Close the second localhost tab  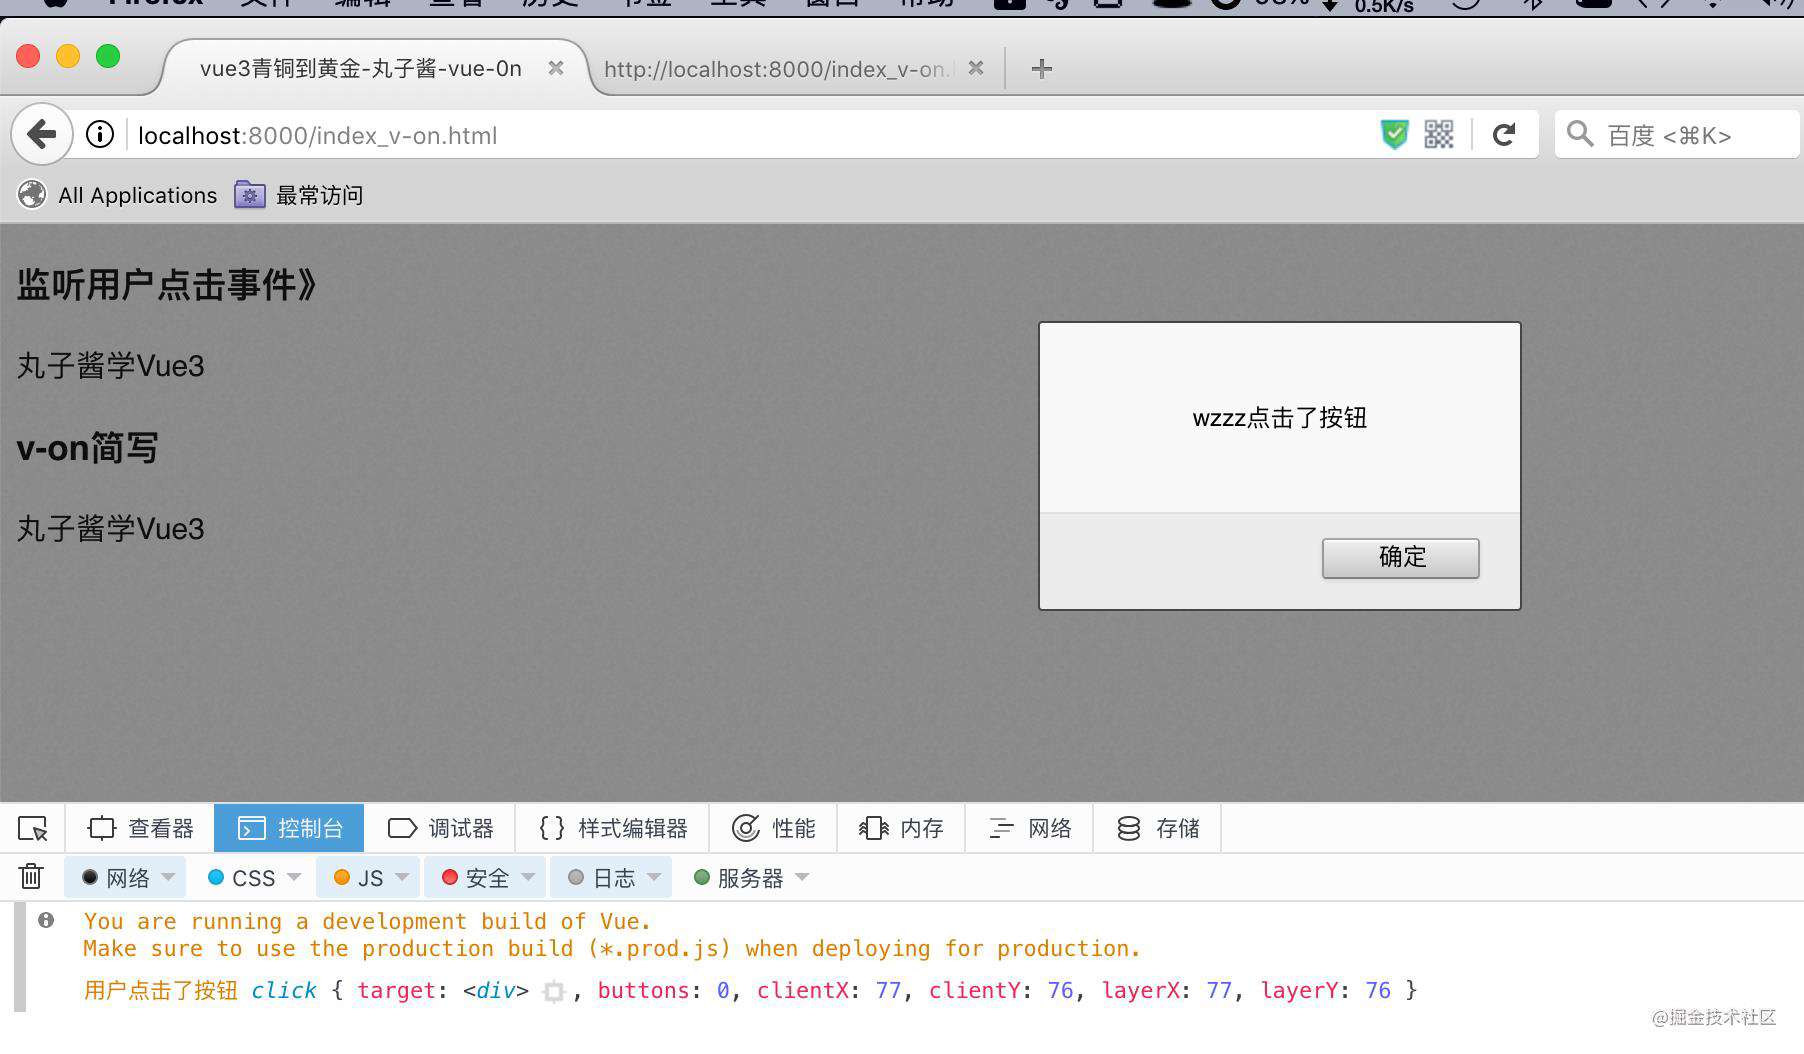pos(976,68)
